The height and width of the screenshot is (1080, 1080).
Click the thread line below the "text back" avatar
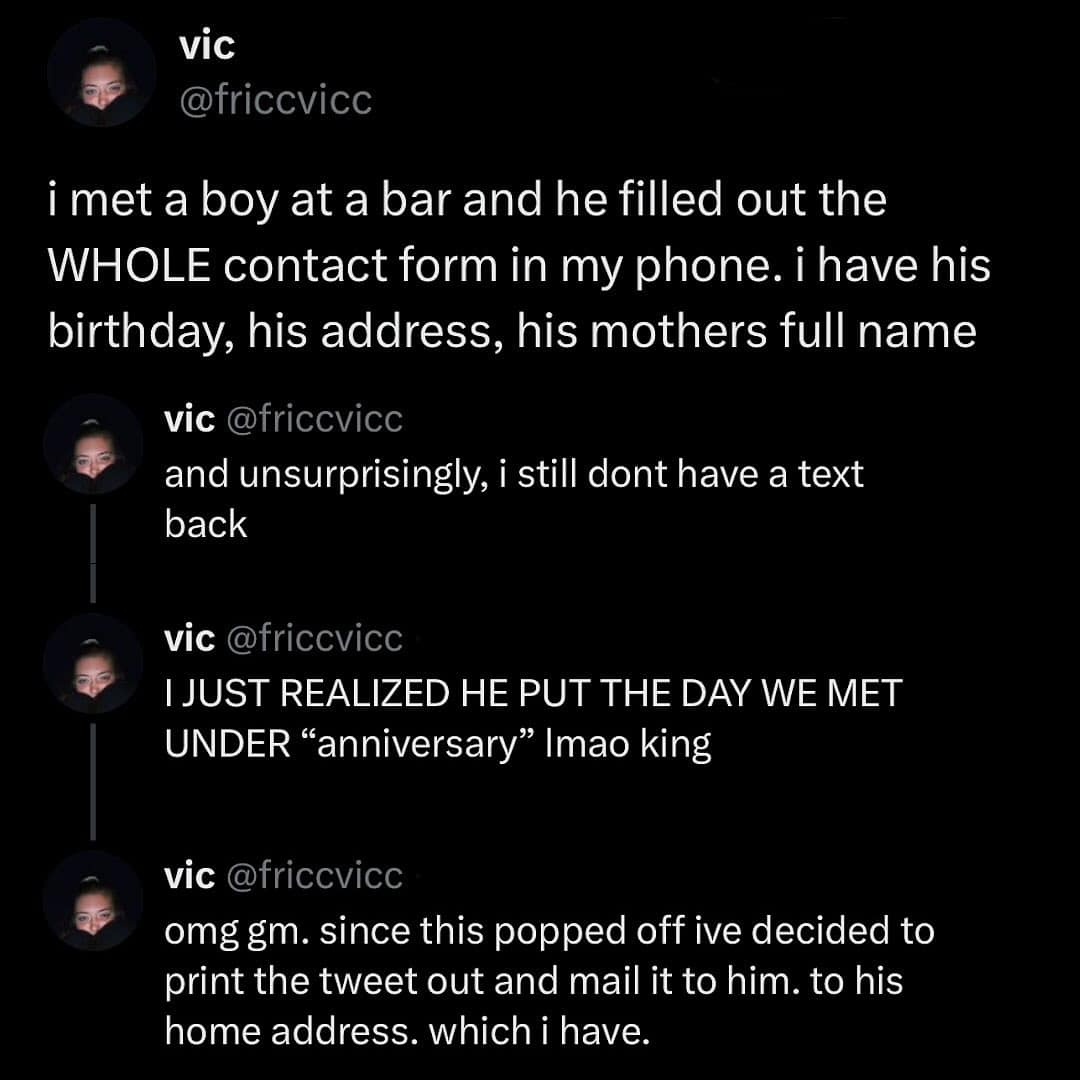click(93, 552)
